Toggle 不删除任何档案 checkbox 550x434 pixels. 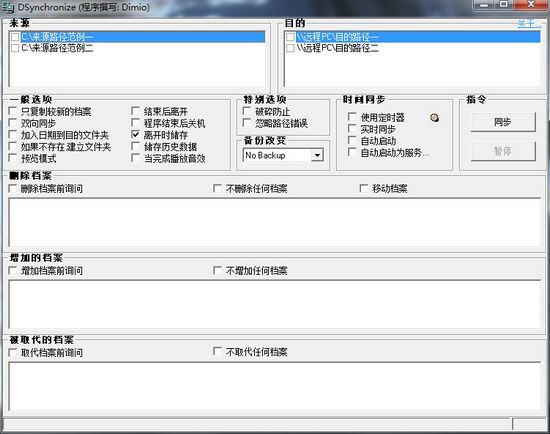coord(217,189)
